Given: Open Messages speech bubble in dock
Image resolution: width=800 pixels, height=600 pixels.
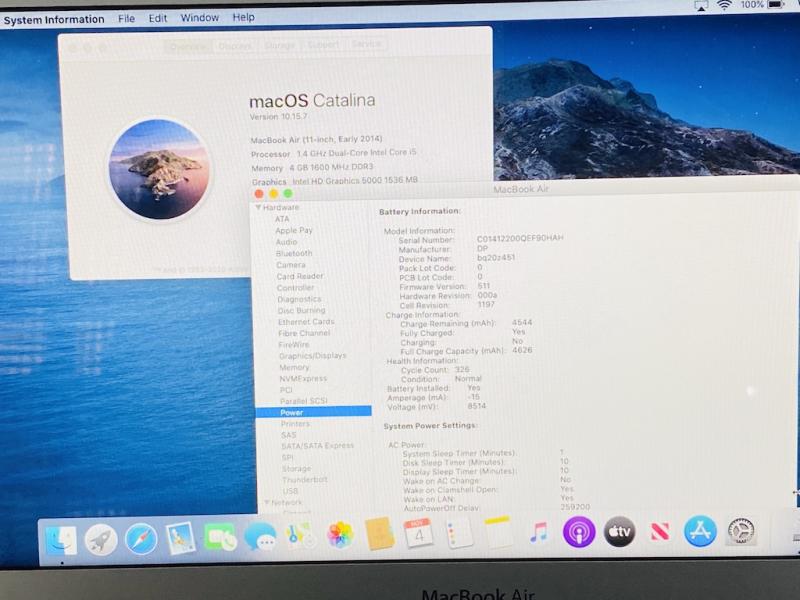Looking at the screenshot, I should click(x=260, y=537).
